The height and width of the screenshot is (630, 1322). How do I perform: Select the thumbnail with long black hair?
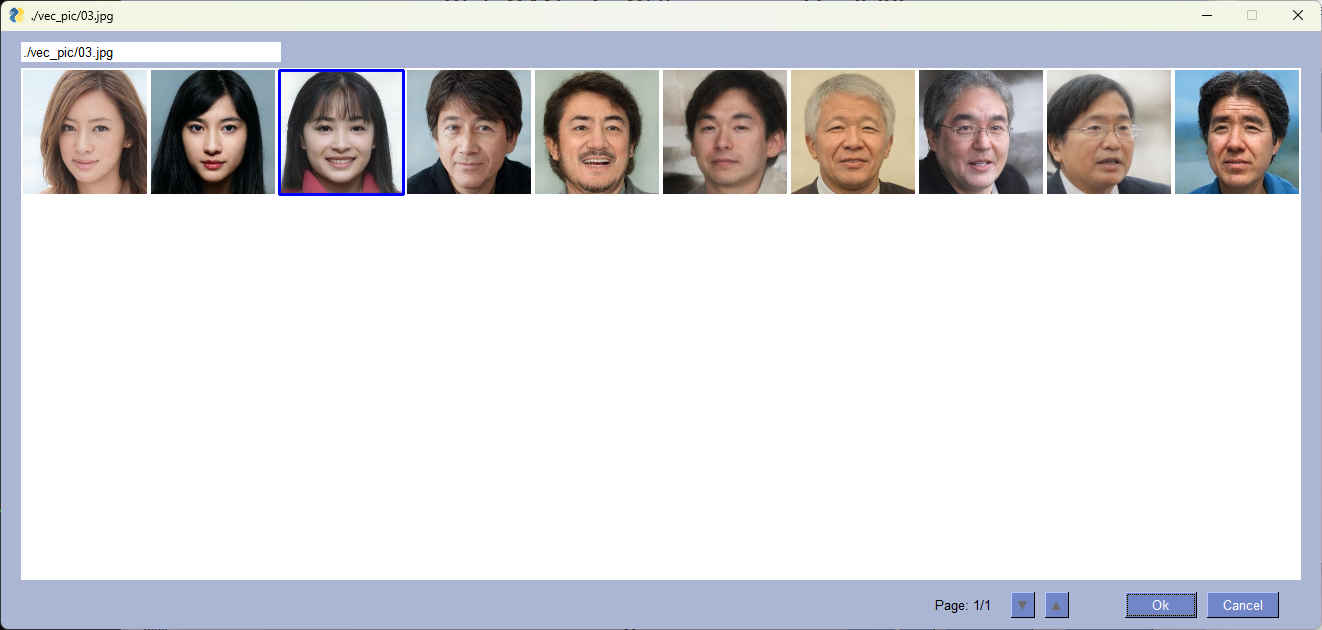(x=213, y=132)
